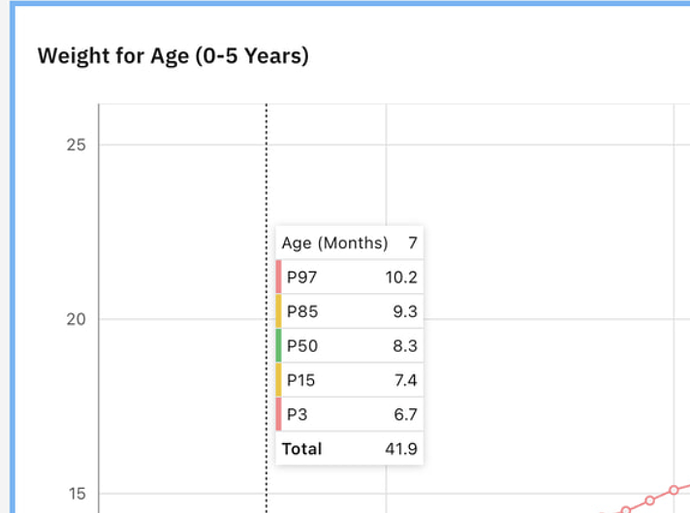Viewport: 690px width, 513px height.
Task: Click the green color marker beside P50
Action: 279,345
